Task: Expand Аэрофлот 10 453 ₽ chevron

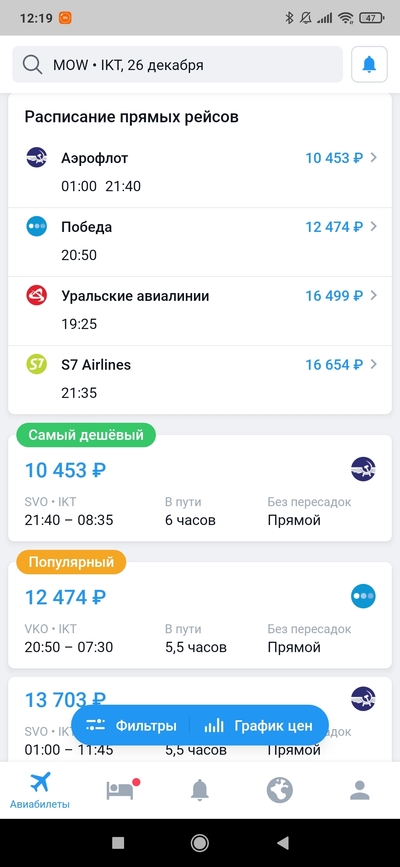Action: pyautogui.click(x=374, y=158)
